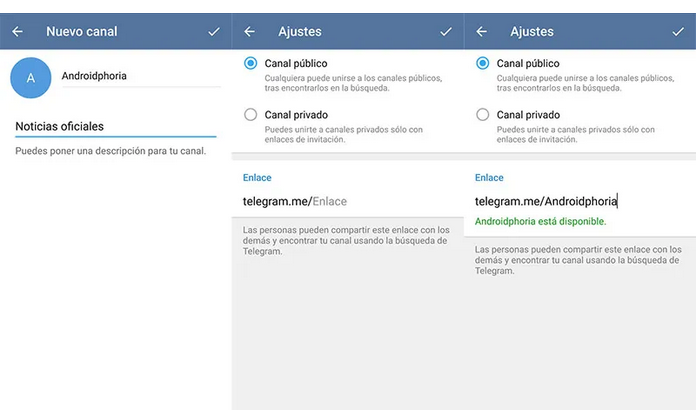Tap back arrow on middle Ajustes screen
The height and width of the screenshot is (410, 698).
point(249,32)
